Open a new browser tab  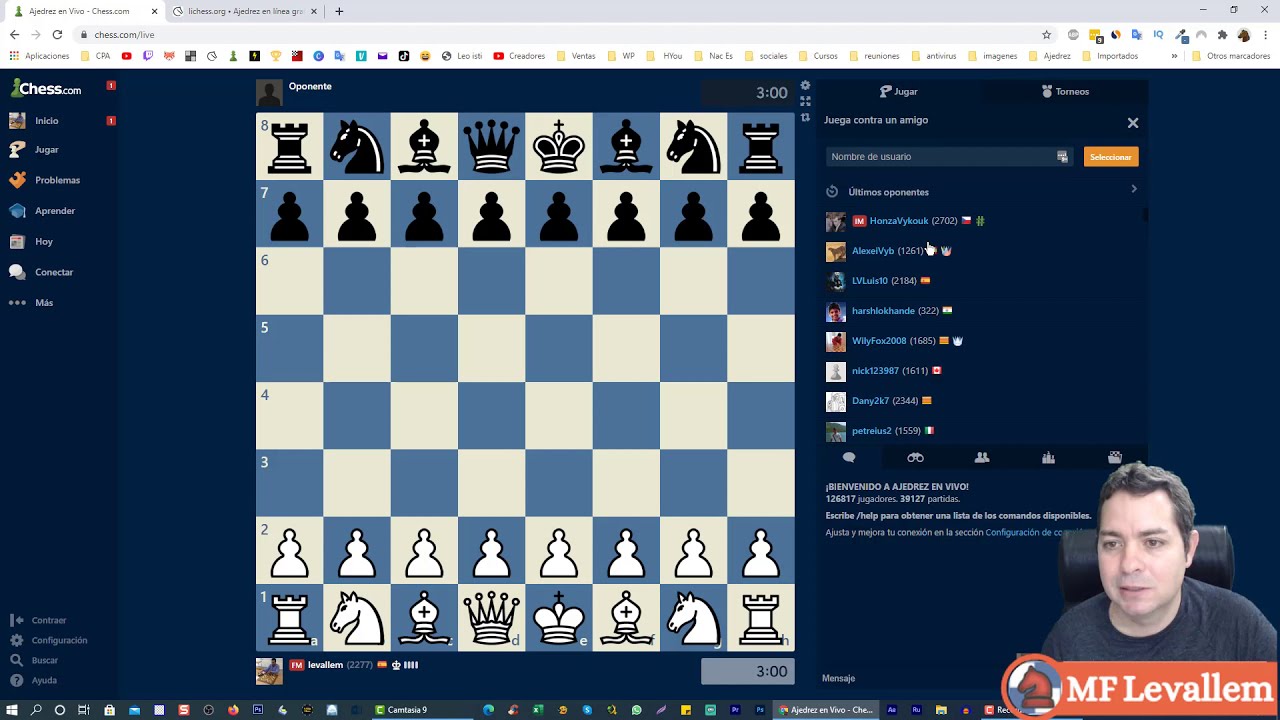(x=339, y=11)
